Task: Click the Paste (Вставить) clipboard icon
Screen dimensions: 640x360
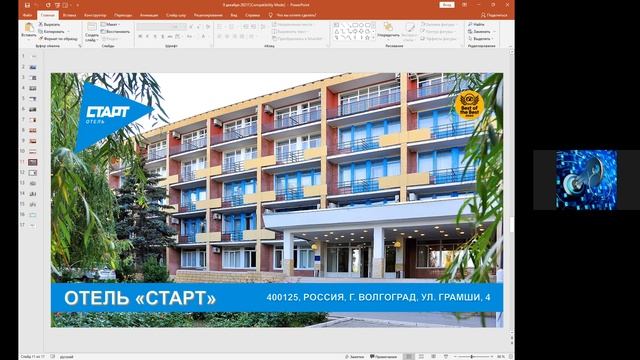Action: [29, 28]
